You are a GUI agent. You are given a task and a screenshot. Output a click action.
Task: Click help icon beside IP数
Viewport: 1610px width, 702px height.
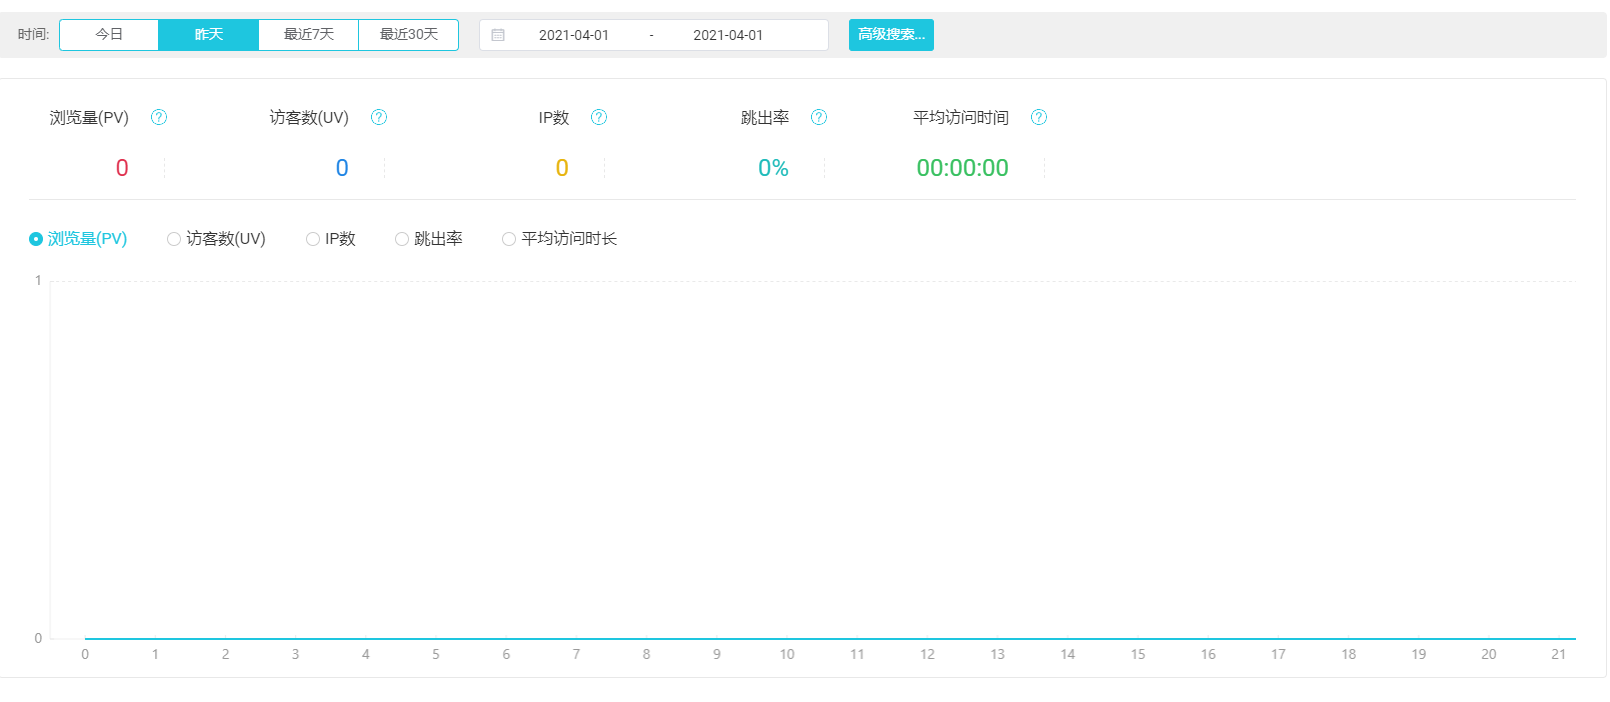[599, 117]
